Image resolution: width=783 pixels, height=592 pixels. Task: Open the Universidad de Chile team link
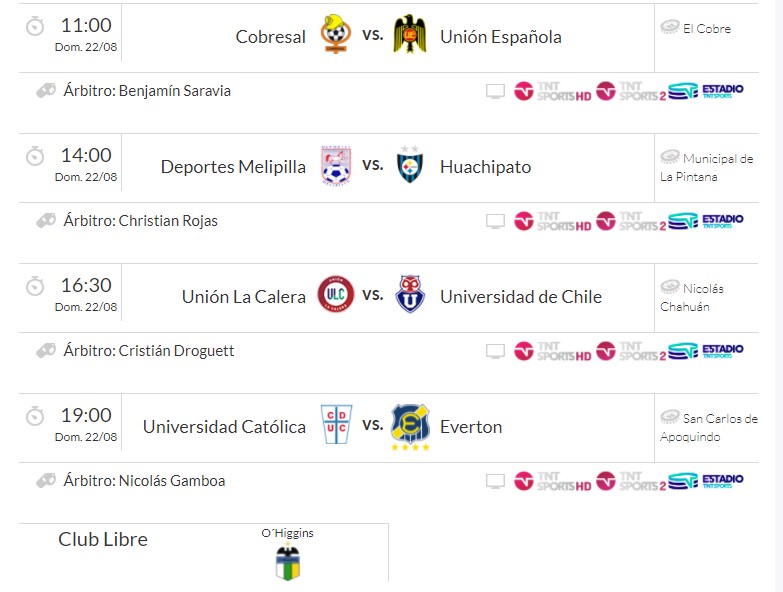click(x=521, y=297)
